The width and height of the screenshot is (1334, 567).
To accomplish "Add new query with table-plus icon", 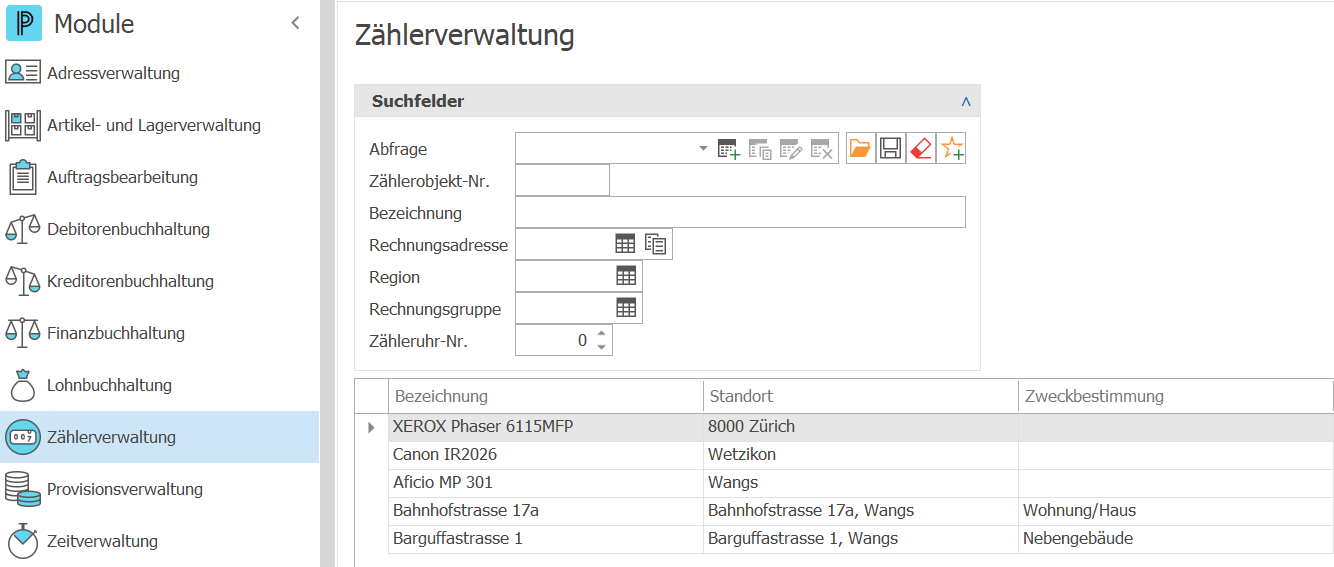I will coord(729,149).
